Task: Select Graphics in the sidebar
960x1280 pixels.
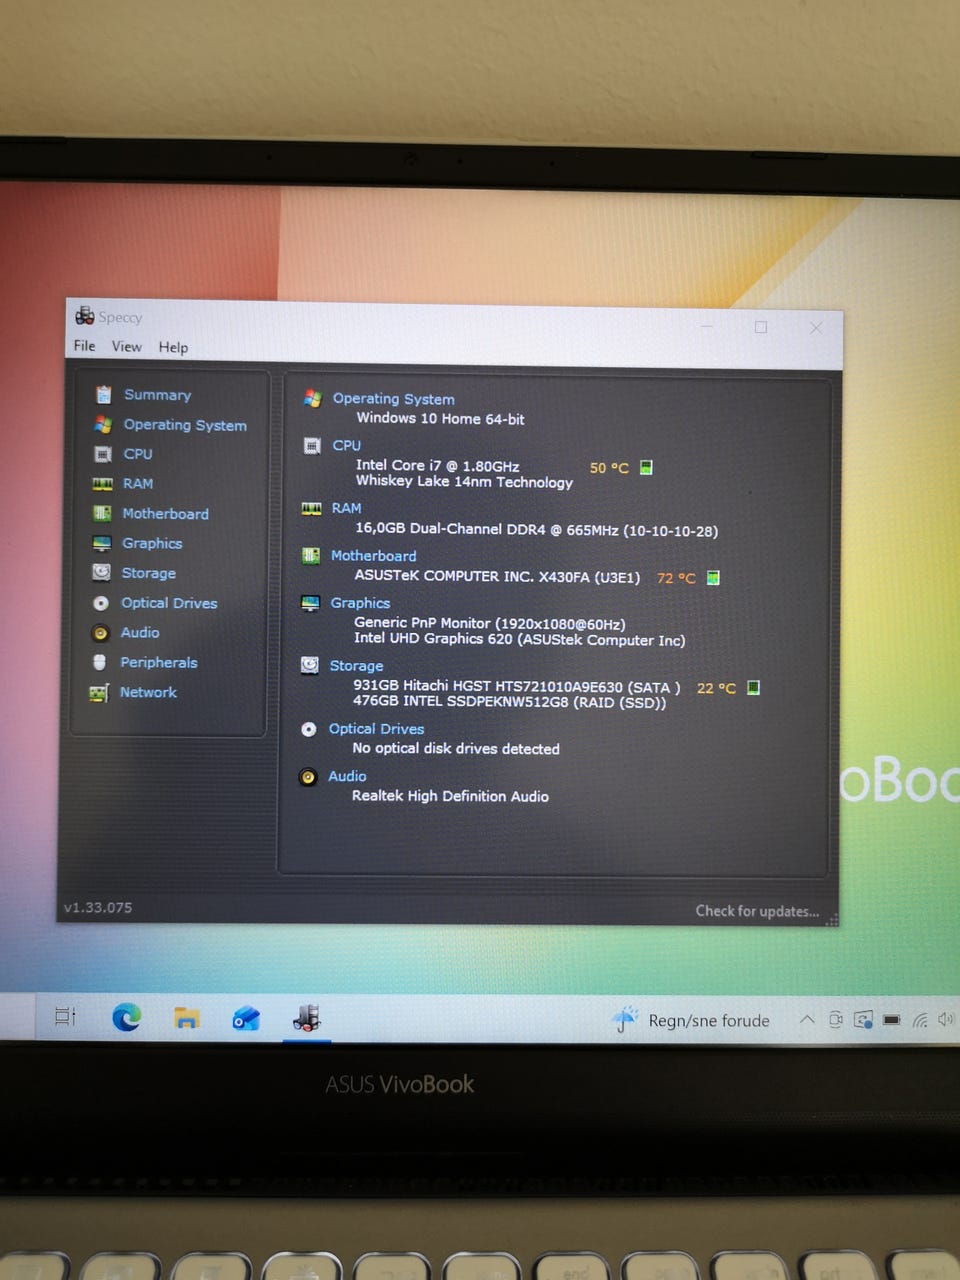Action: click(152, 544)
